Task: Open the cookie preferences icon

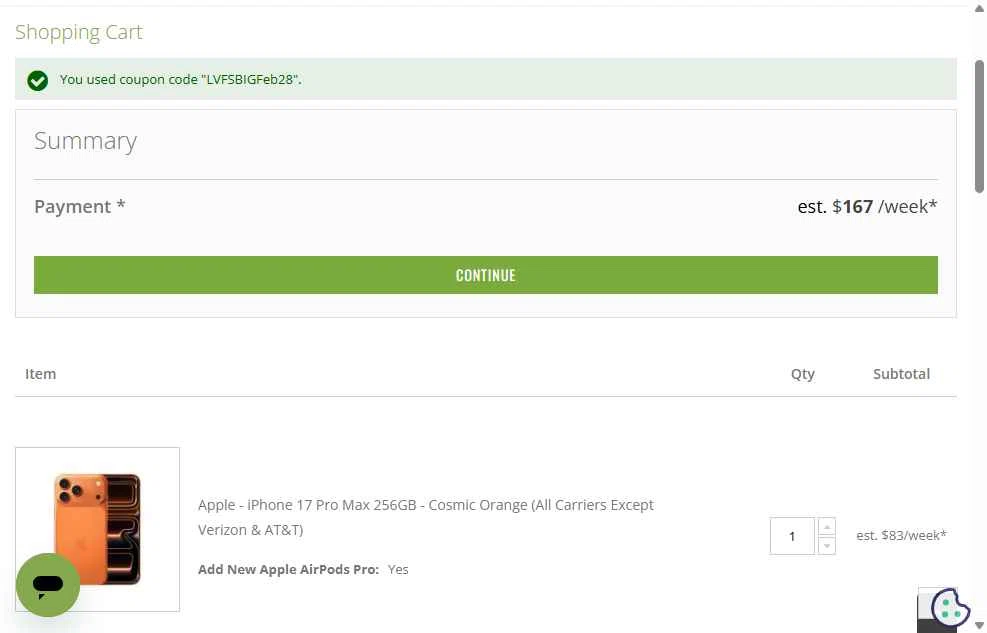Action: pyautogui.click(x=950, y=608)
